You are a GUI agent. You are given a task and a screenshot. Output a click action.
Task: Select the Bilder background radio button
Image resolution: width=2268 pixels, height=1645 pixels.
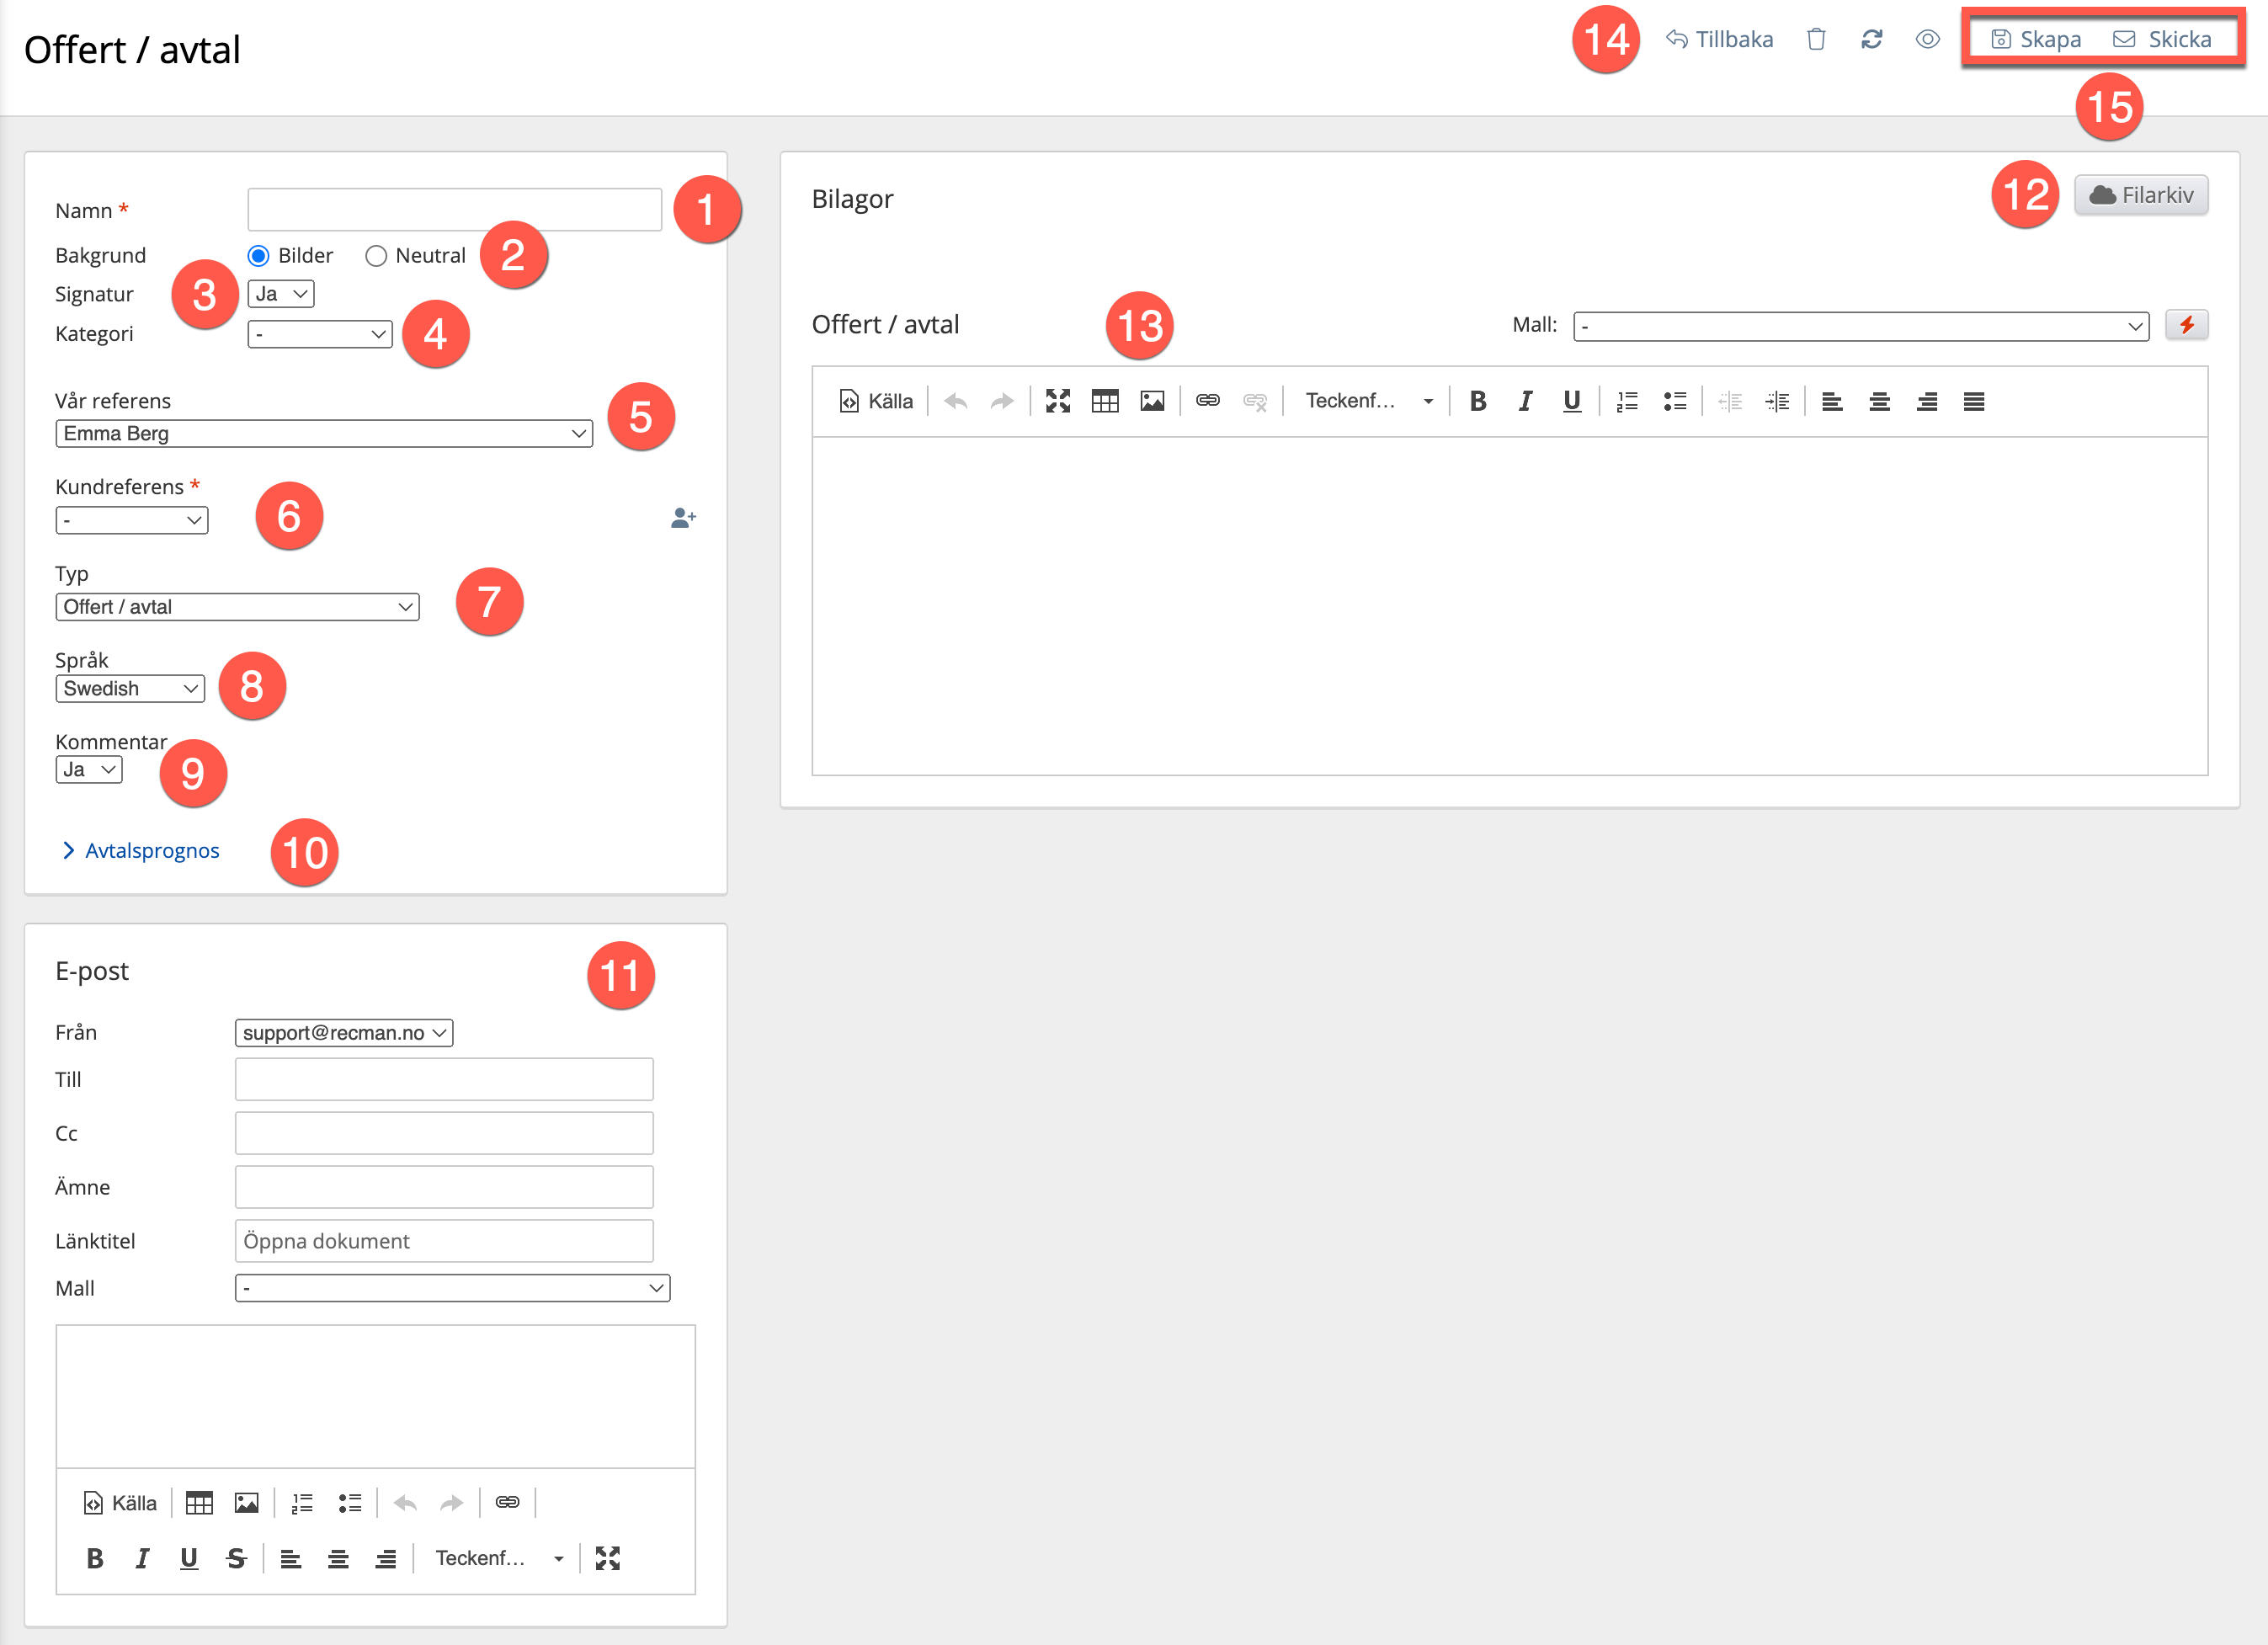[259, 256]
